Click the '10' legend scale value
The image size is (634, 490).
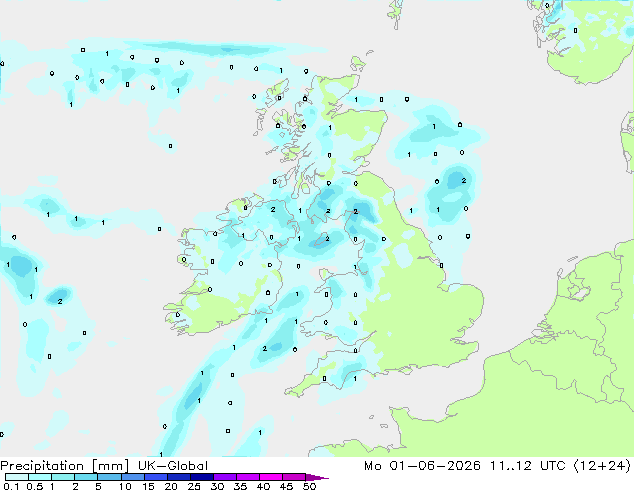click(x=125, y=486)
